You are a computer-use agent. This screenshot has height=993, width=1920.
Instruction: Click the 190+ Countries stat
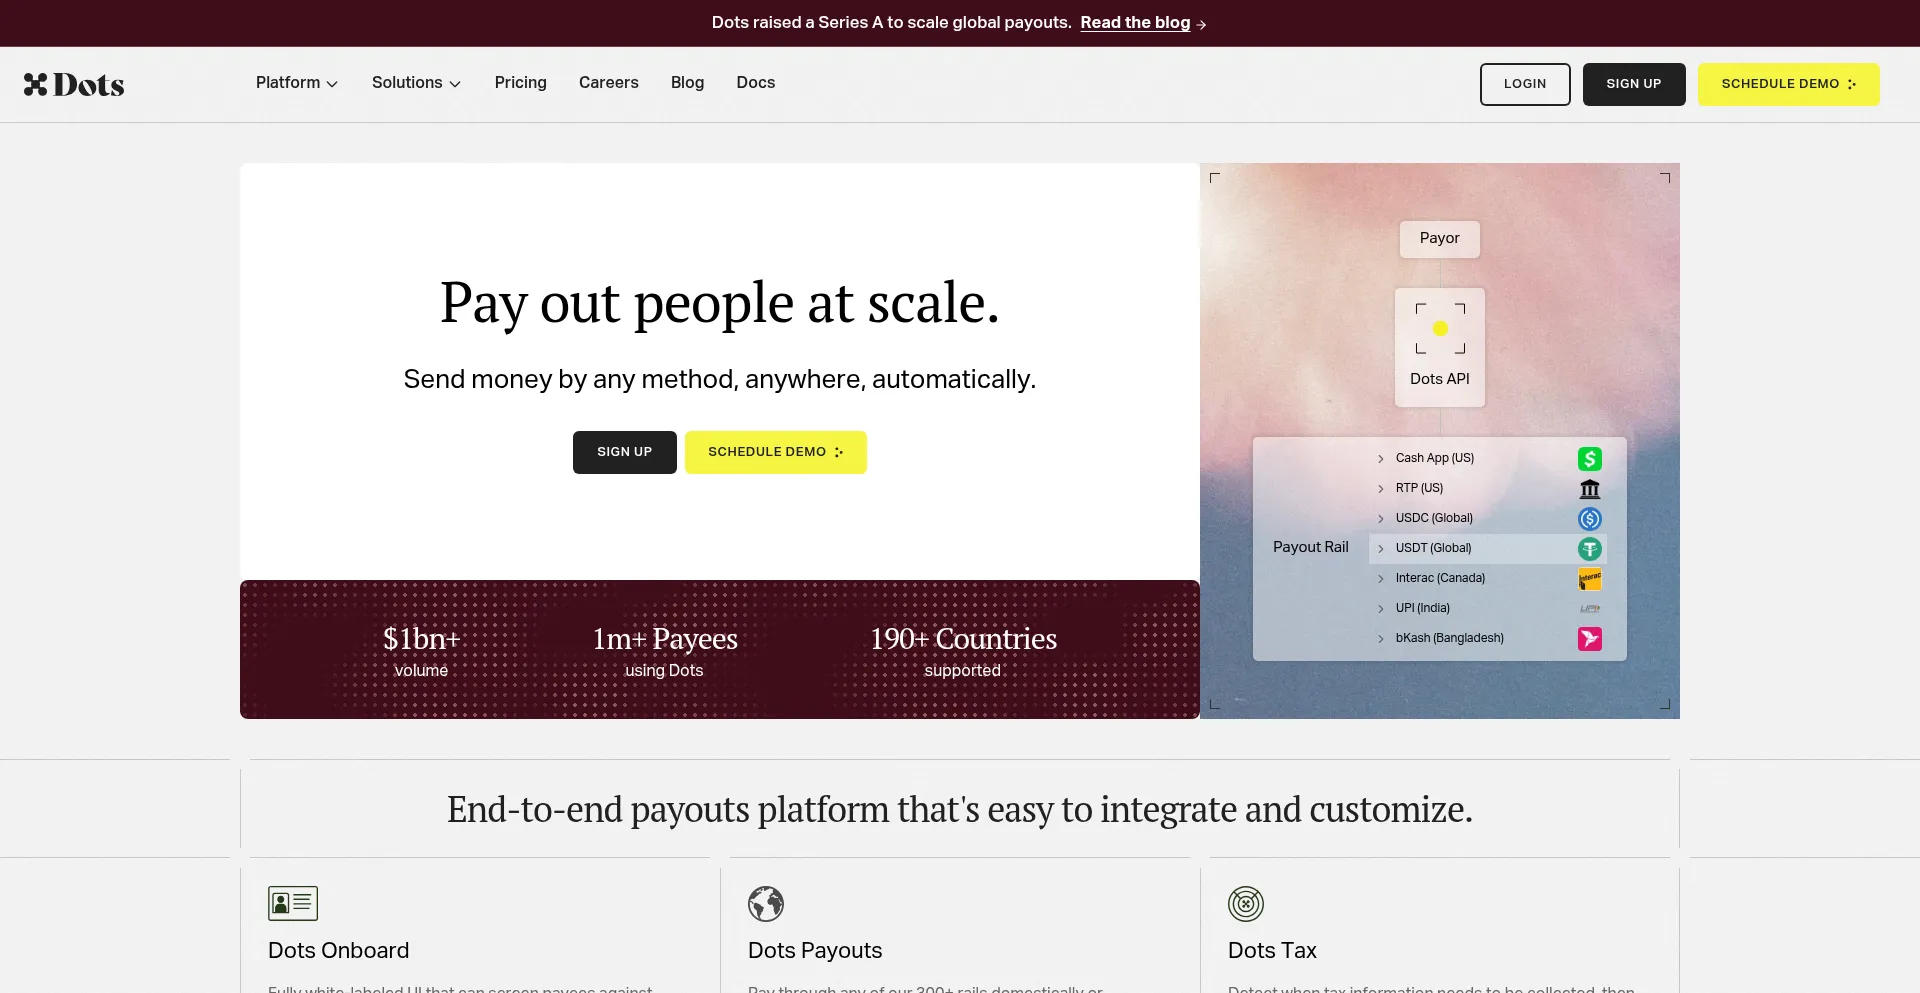963,651
